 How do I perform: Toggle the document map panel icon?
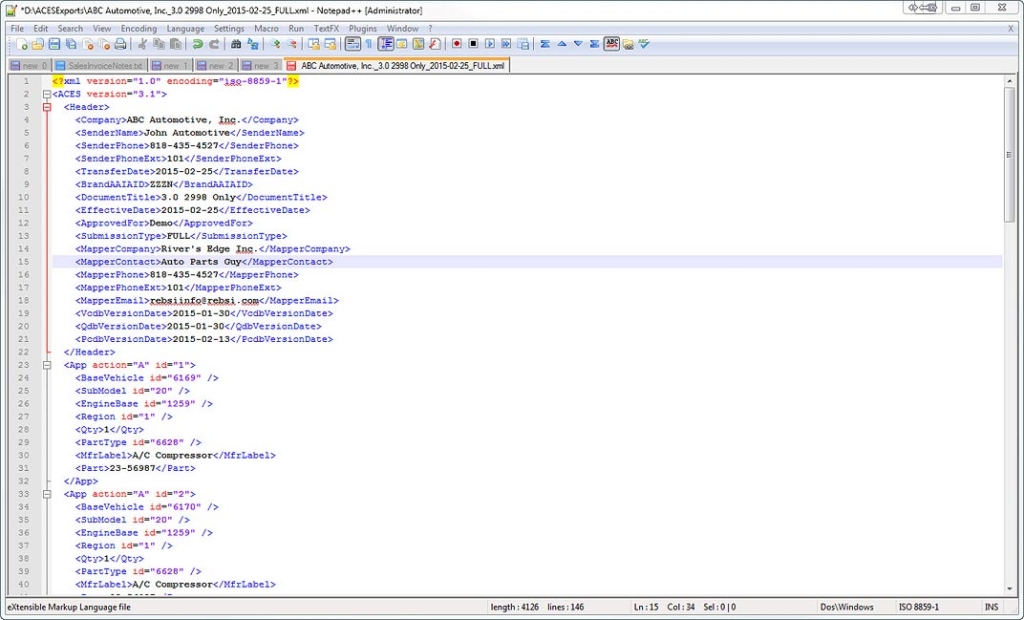click(x=418, y=44)
